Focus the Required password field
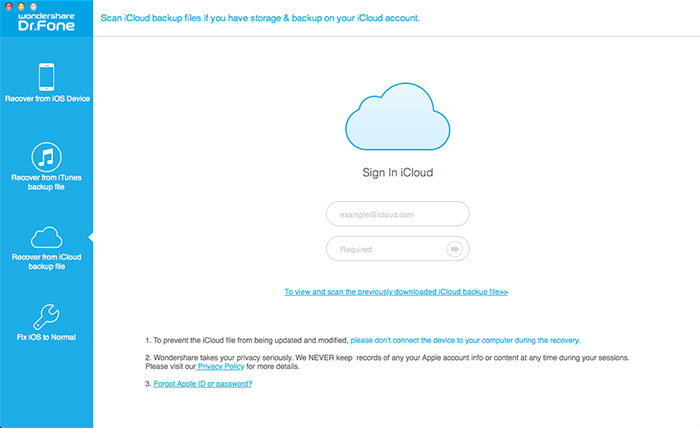 click(x=397, y=249)
